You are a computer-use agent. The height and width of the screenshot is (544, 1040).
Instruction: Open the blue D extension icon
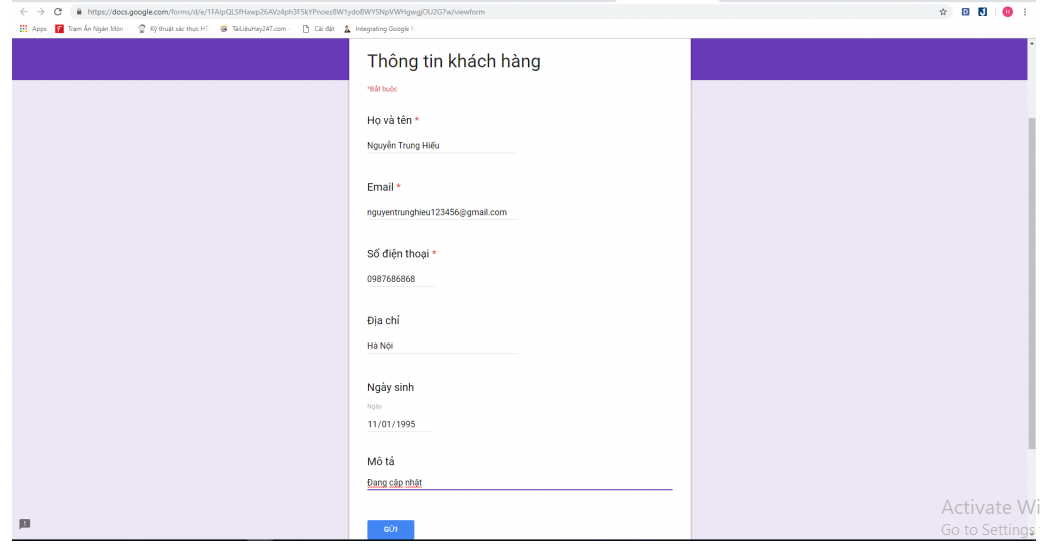coord(966,12)
